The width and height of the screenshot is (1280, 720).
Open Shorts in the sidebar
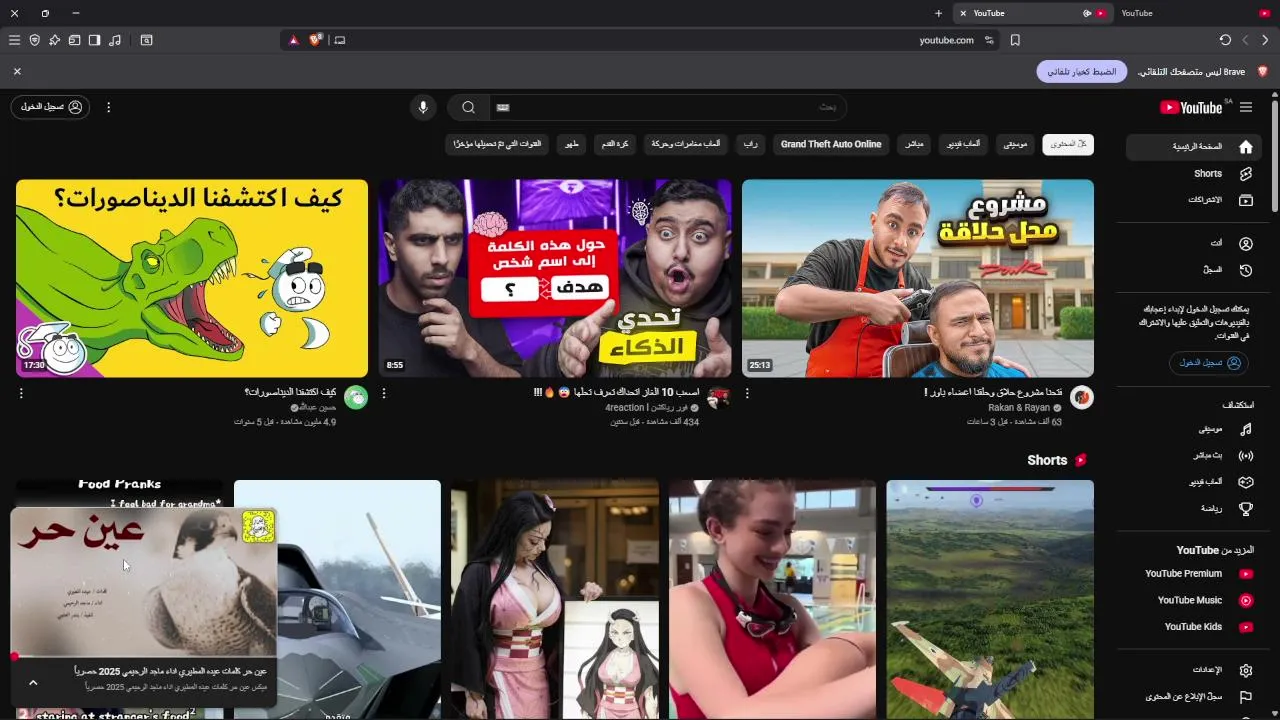[1194, 173]
